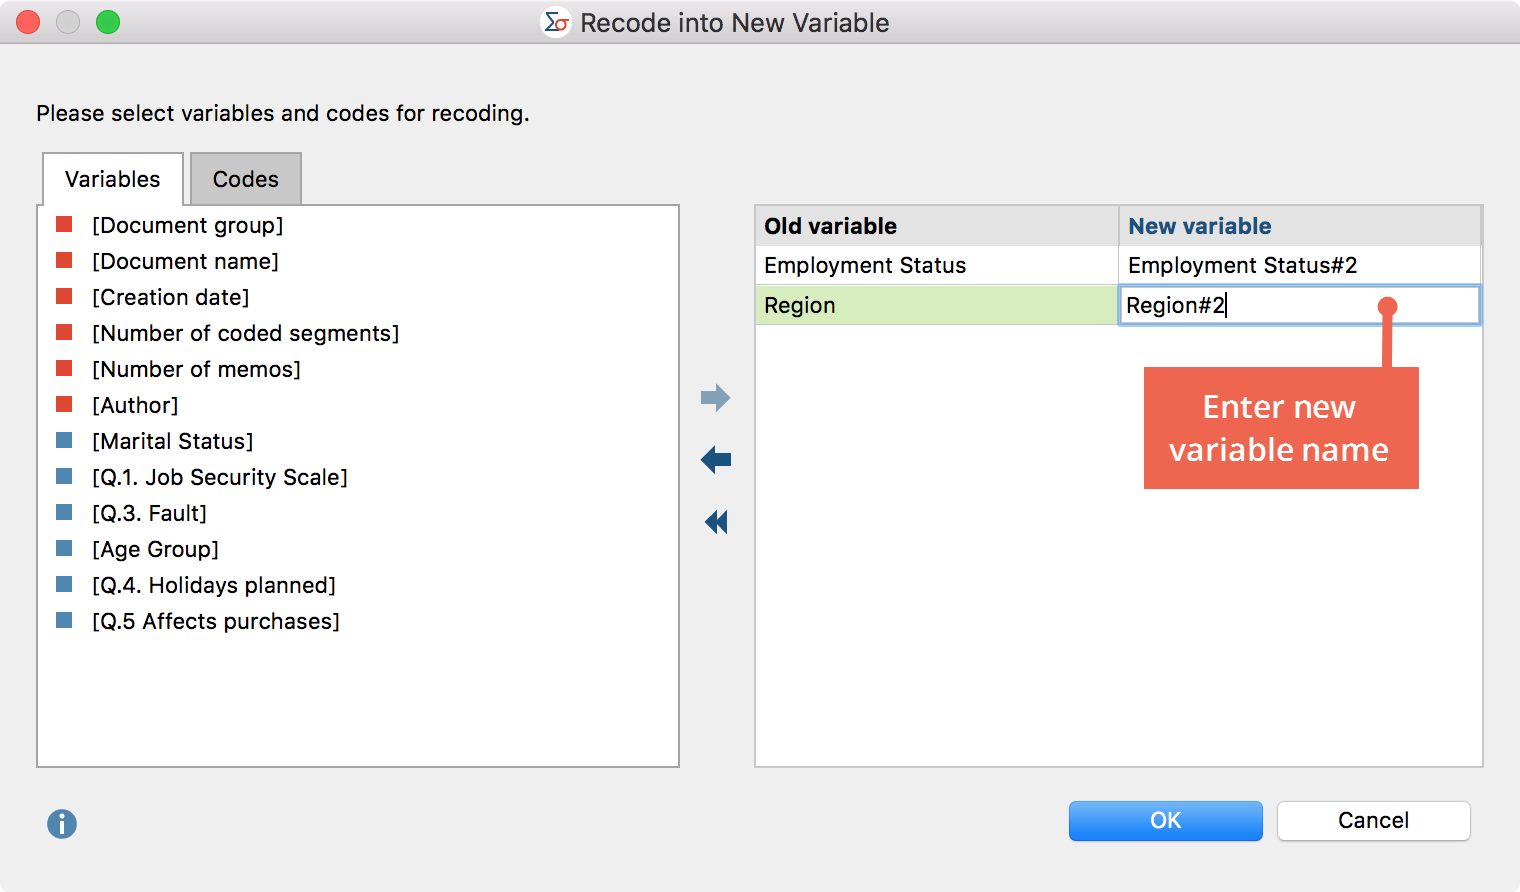Select [Q.1. Job Security Scale] variable
Viewport: 1520px width, 892px height.
point(219,477)
